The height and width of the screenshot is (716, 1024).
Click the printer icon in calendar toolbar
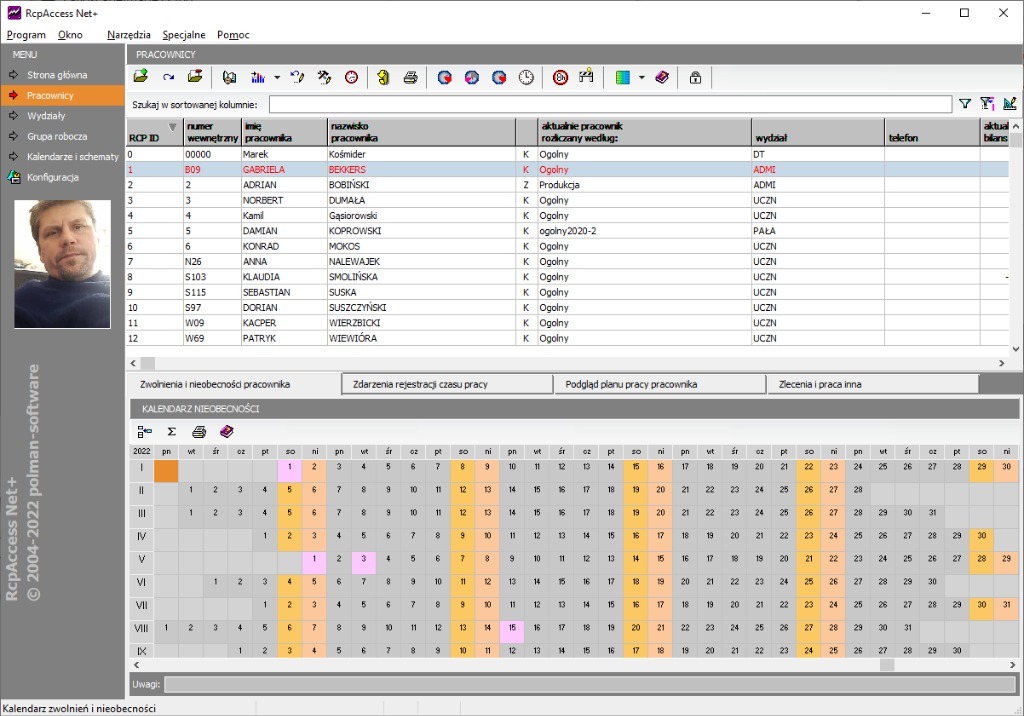click(x=199, y=432)
